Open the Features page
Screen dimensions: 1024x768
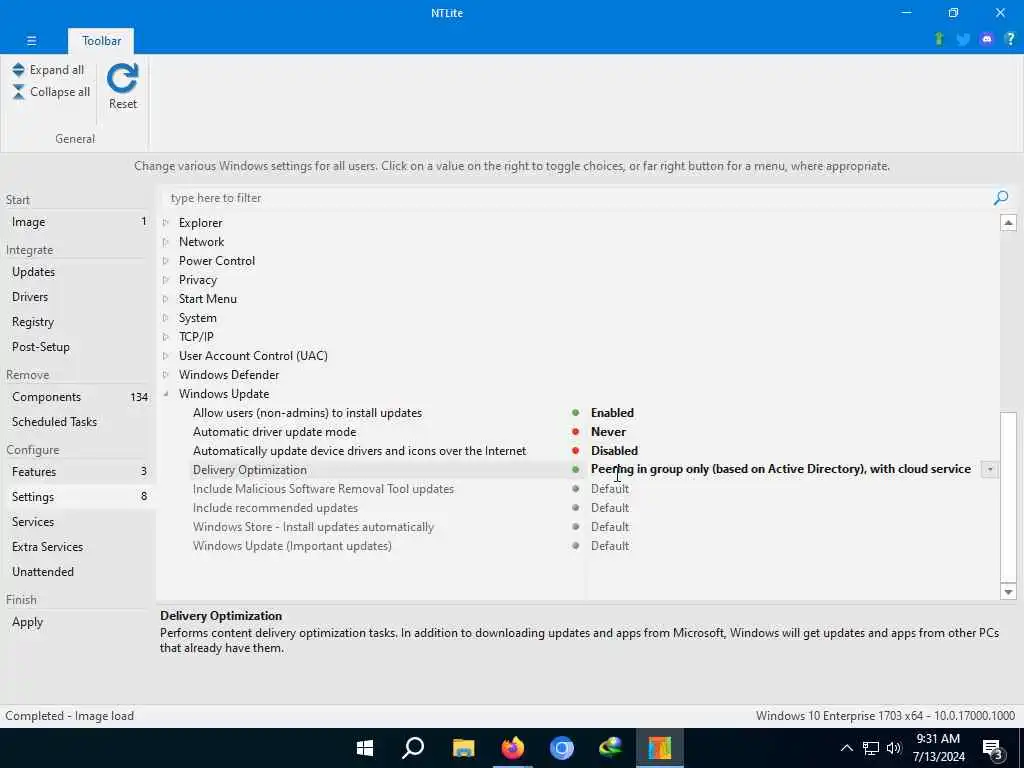coord(78,472)
